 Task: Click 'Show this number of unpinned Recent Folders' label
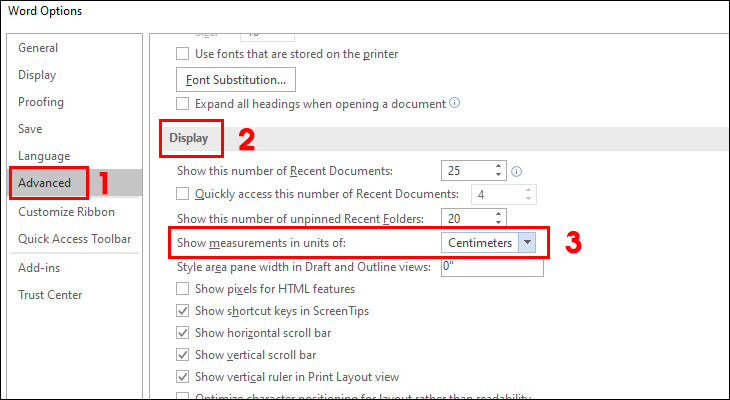click(x=301, y=218)
